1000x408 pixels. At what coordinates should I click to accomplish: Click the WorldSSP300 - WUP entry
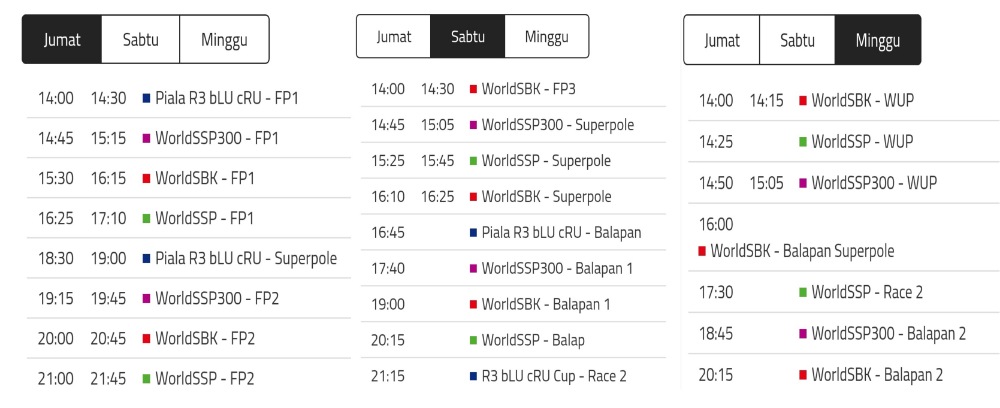875,183
